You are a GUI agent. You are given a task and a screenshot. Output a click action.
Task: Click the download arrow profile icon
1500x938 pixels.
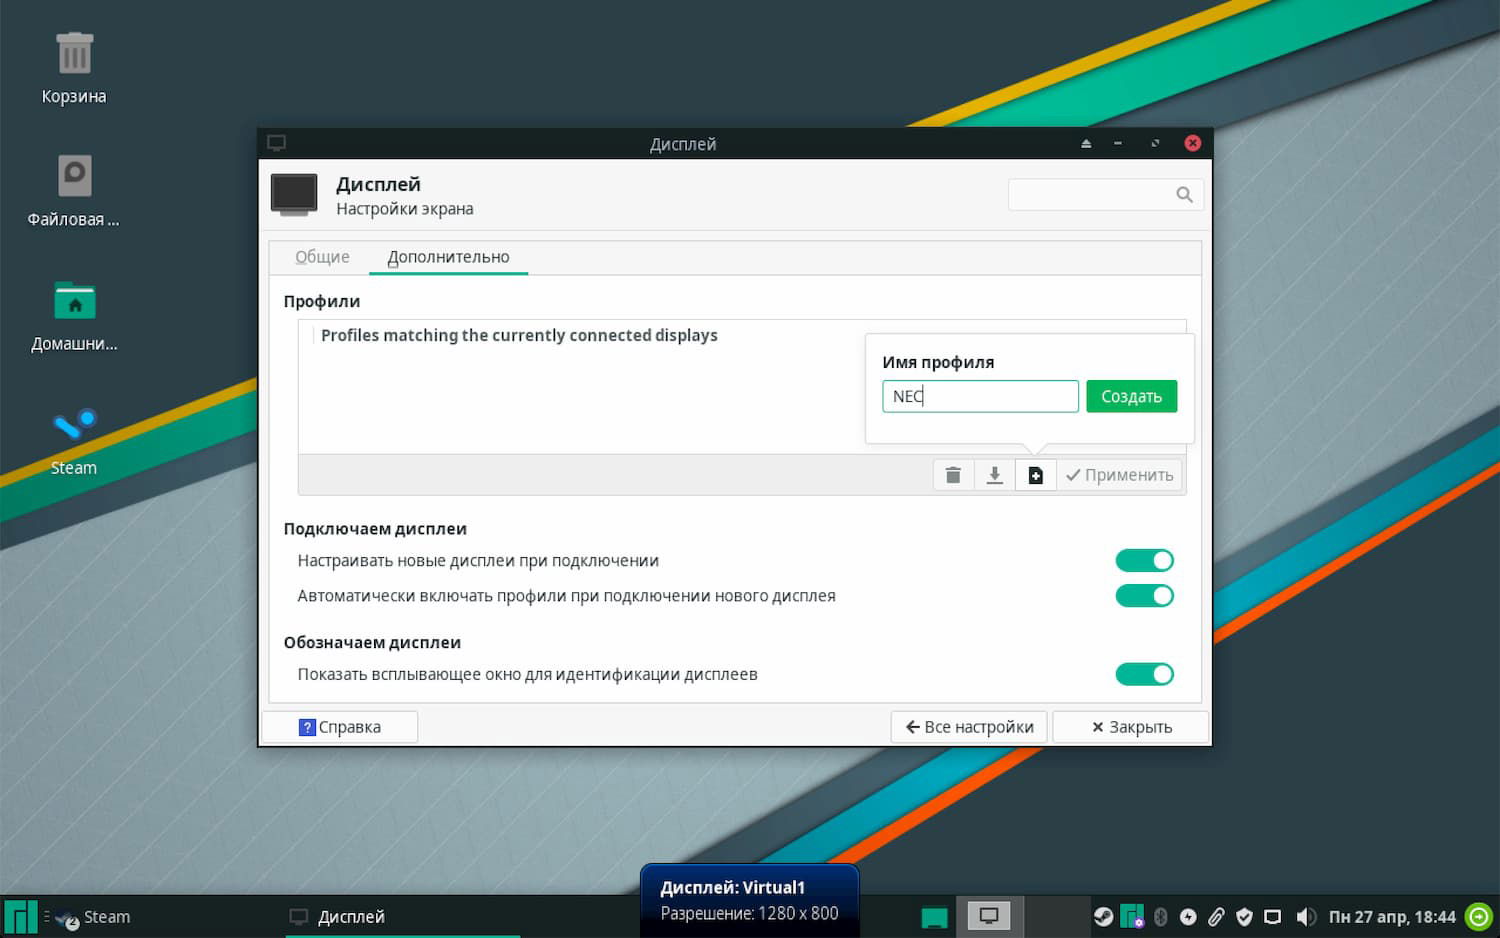tap(994, 475)
